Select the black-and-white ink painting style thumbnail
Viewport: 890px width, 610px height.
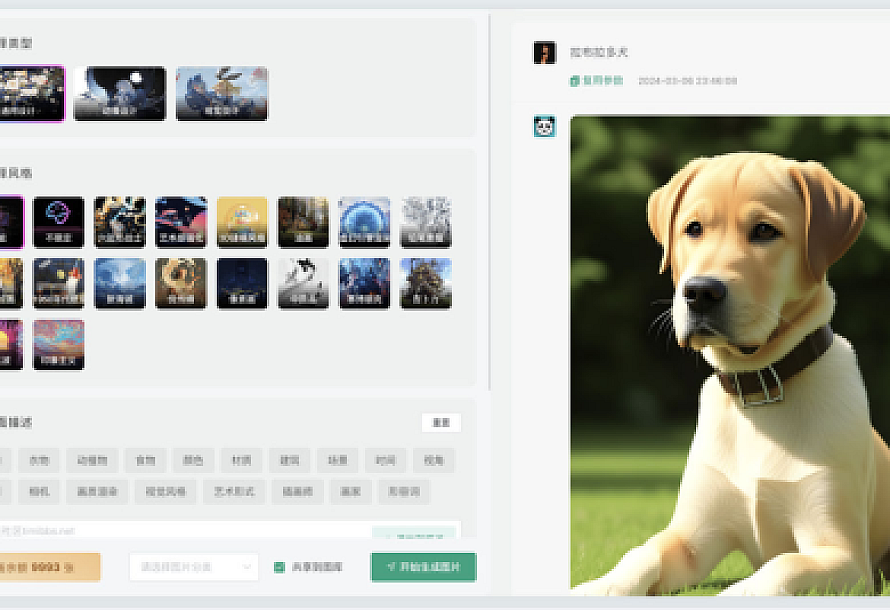coord(303,283)
